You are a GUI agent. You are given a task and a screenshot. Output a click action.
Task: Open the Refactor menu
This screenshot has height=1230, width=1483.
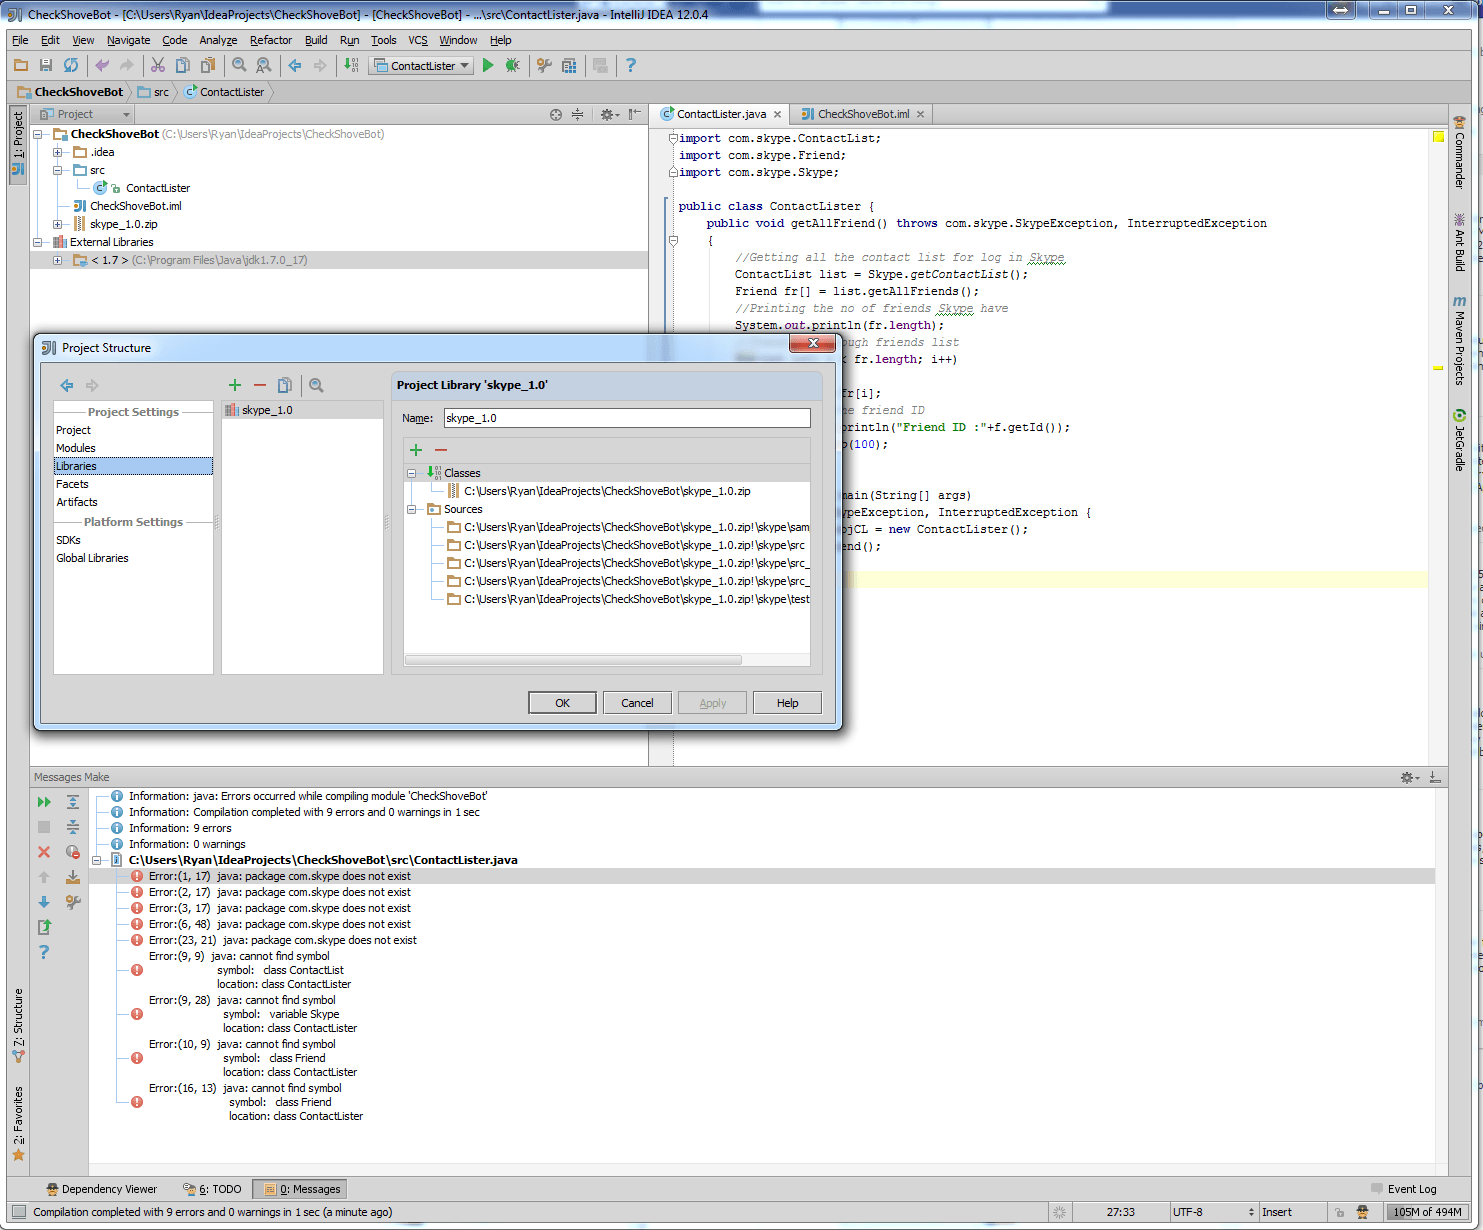(x=271, y=40)
